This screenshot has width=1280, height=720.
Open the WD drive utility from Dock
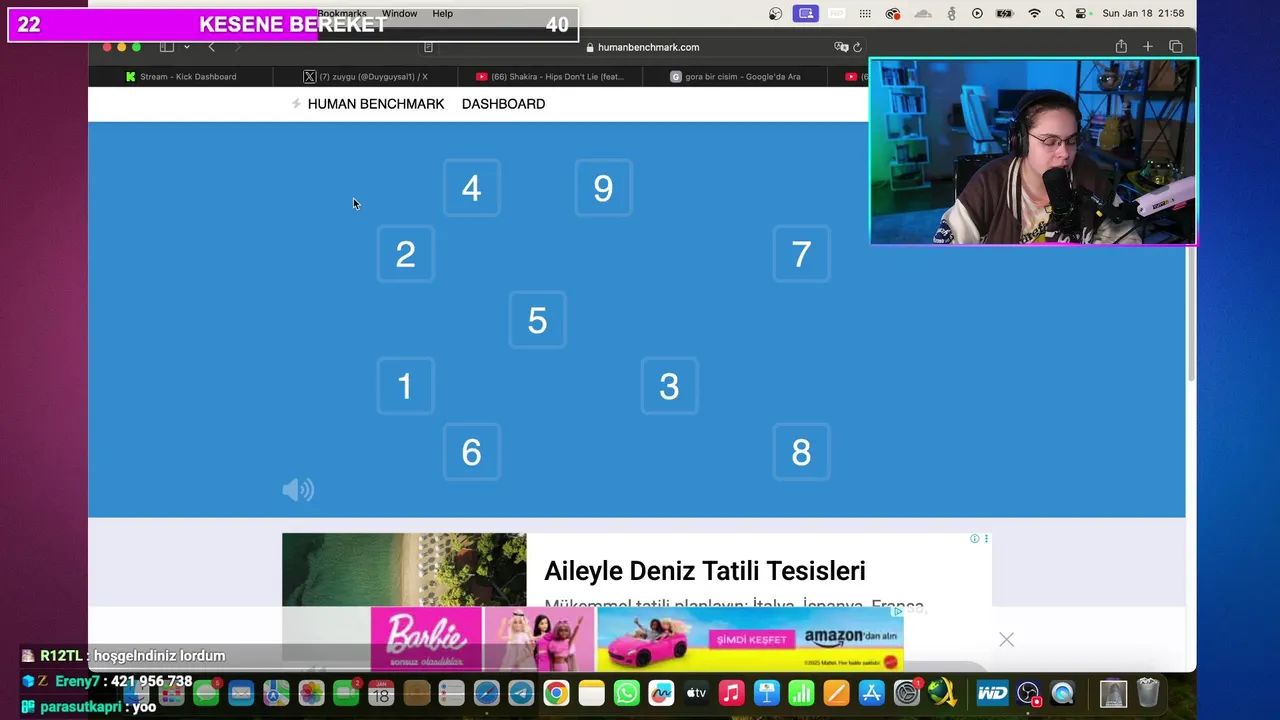992,693
